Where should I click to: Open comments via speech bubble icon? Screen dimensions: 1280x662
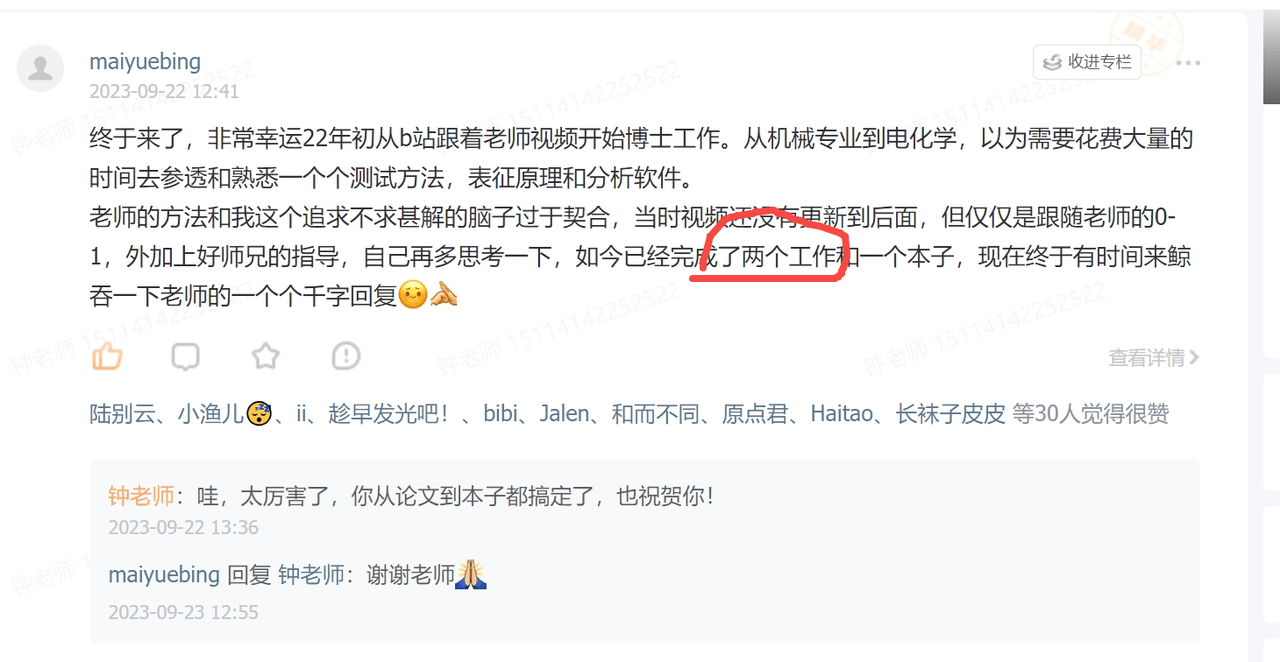(x=185, y=356)
